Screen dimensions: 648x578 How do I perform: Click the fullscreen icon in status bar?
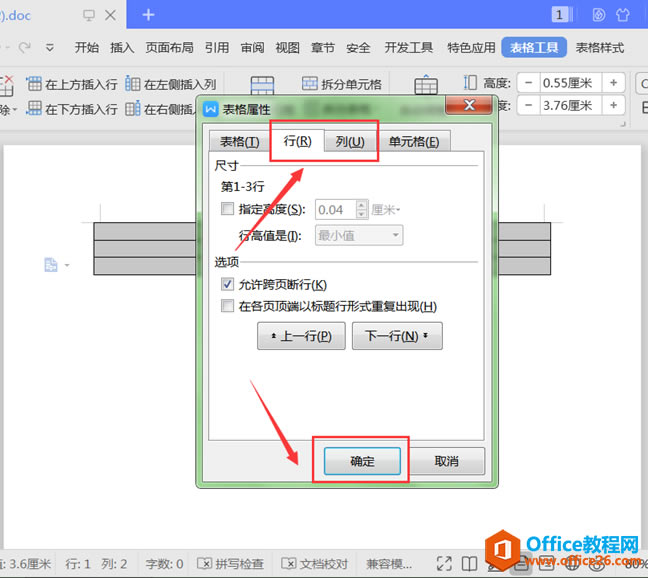(444, 563)
